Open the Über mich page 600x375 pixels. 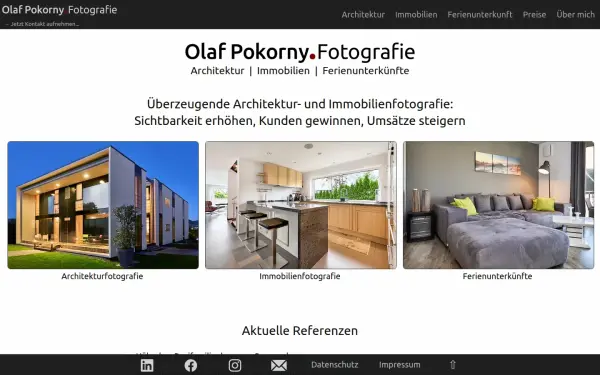pos(576,15)
